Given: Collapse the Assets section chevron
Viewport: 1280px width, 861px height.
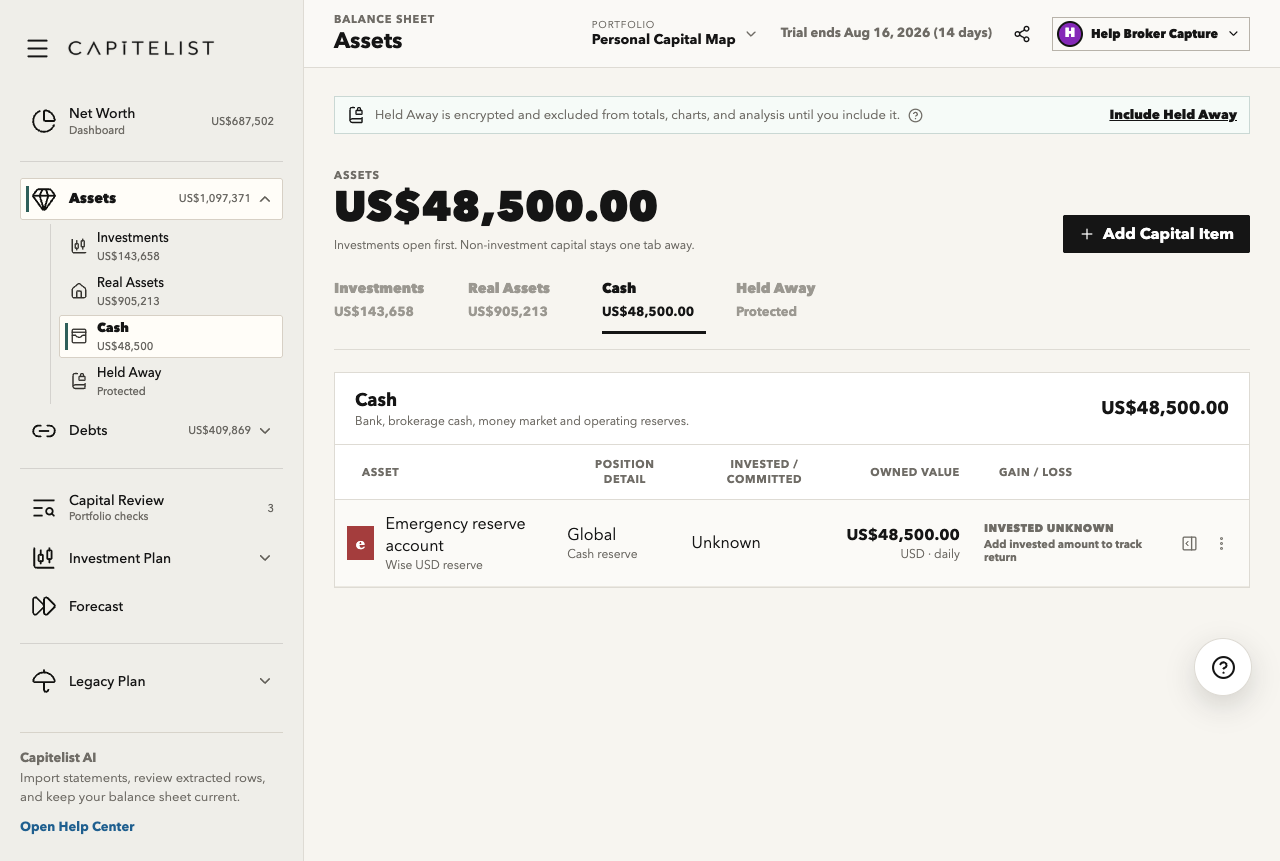Looking at the screenshot, I should (265, 199).
